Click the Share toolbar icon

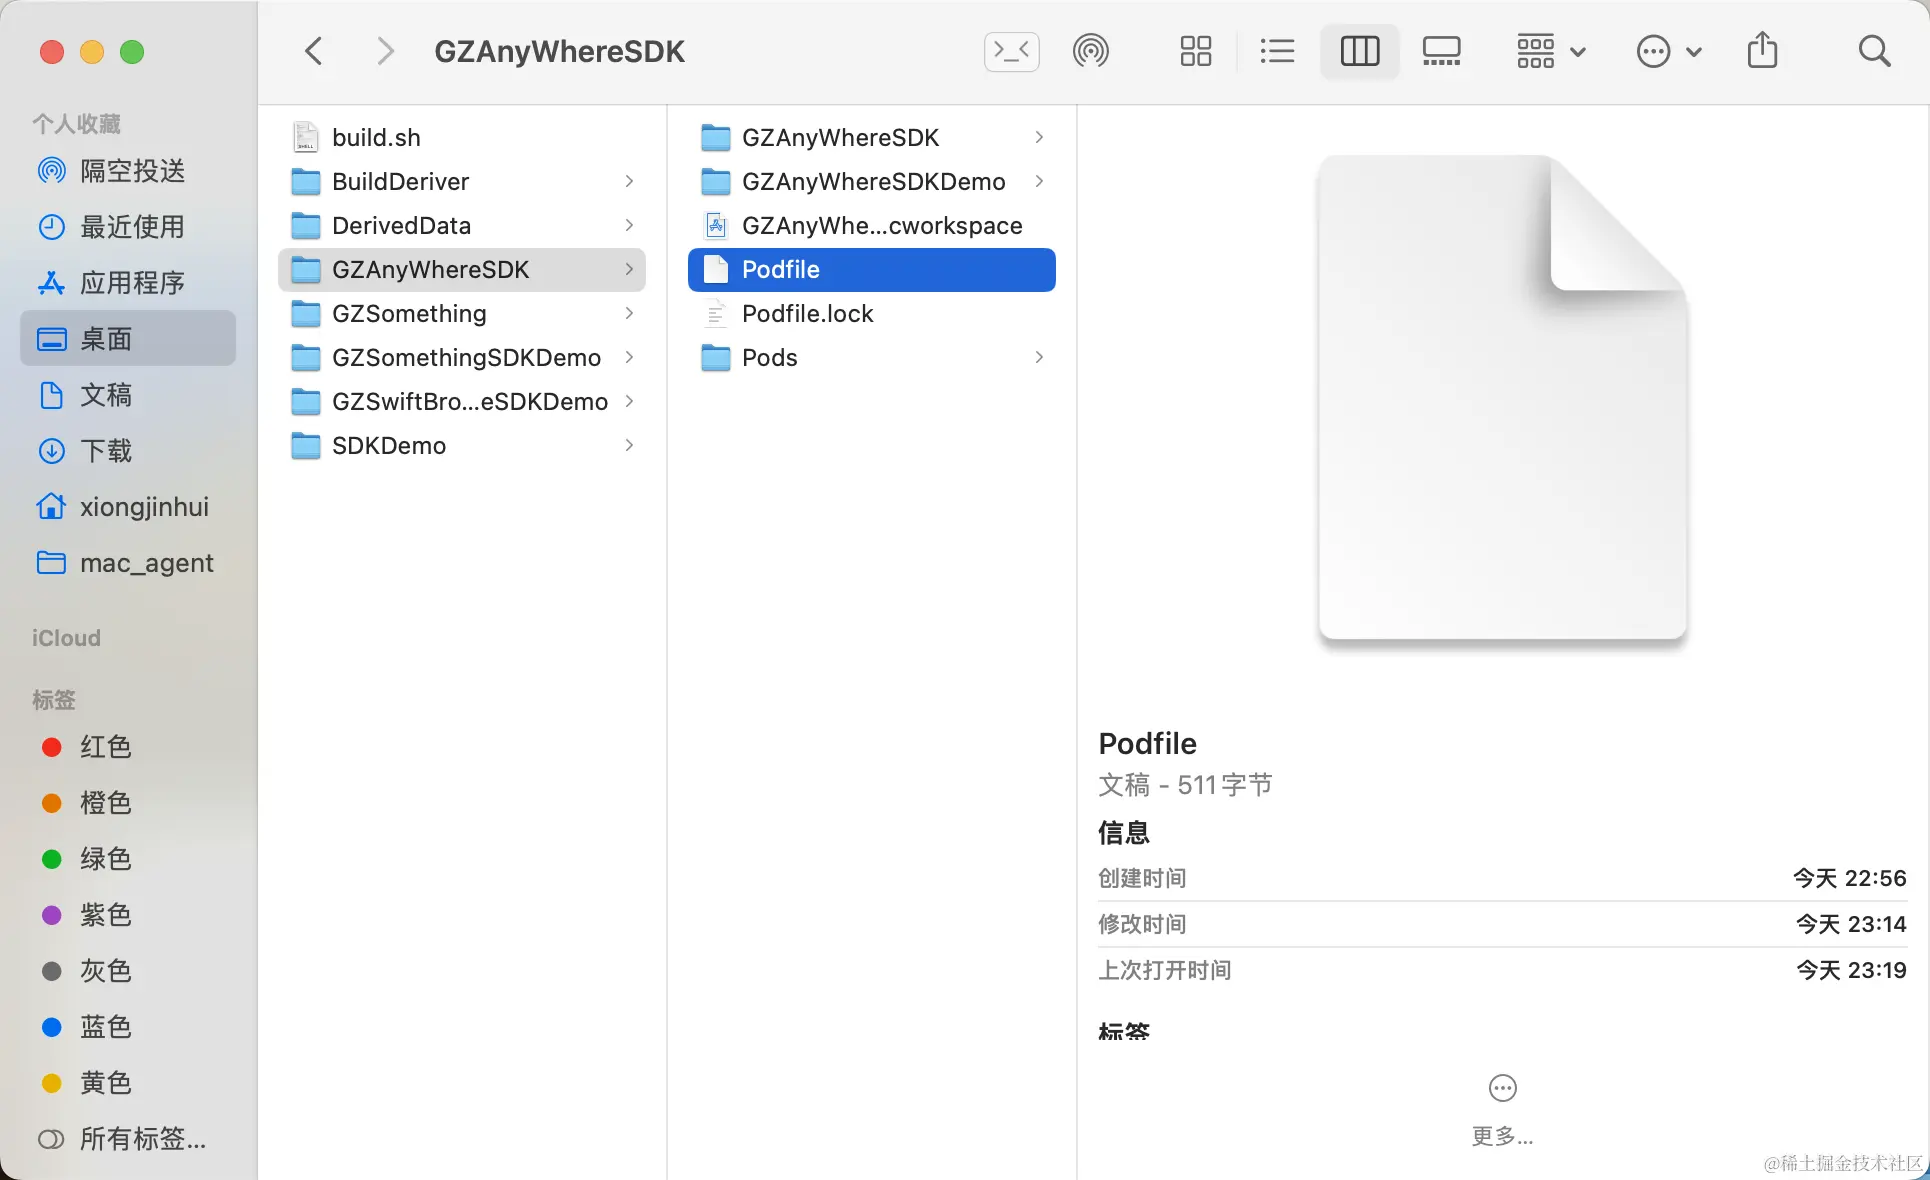coord(1762,51)
